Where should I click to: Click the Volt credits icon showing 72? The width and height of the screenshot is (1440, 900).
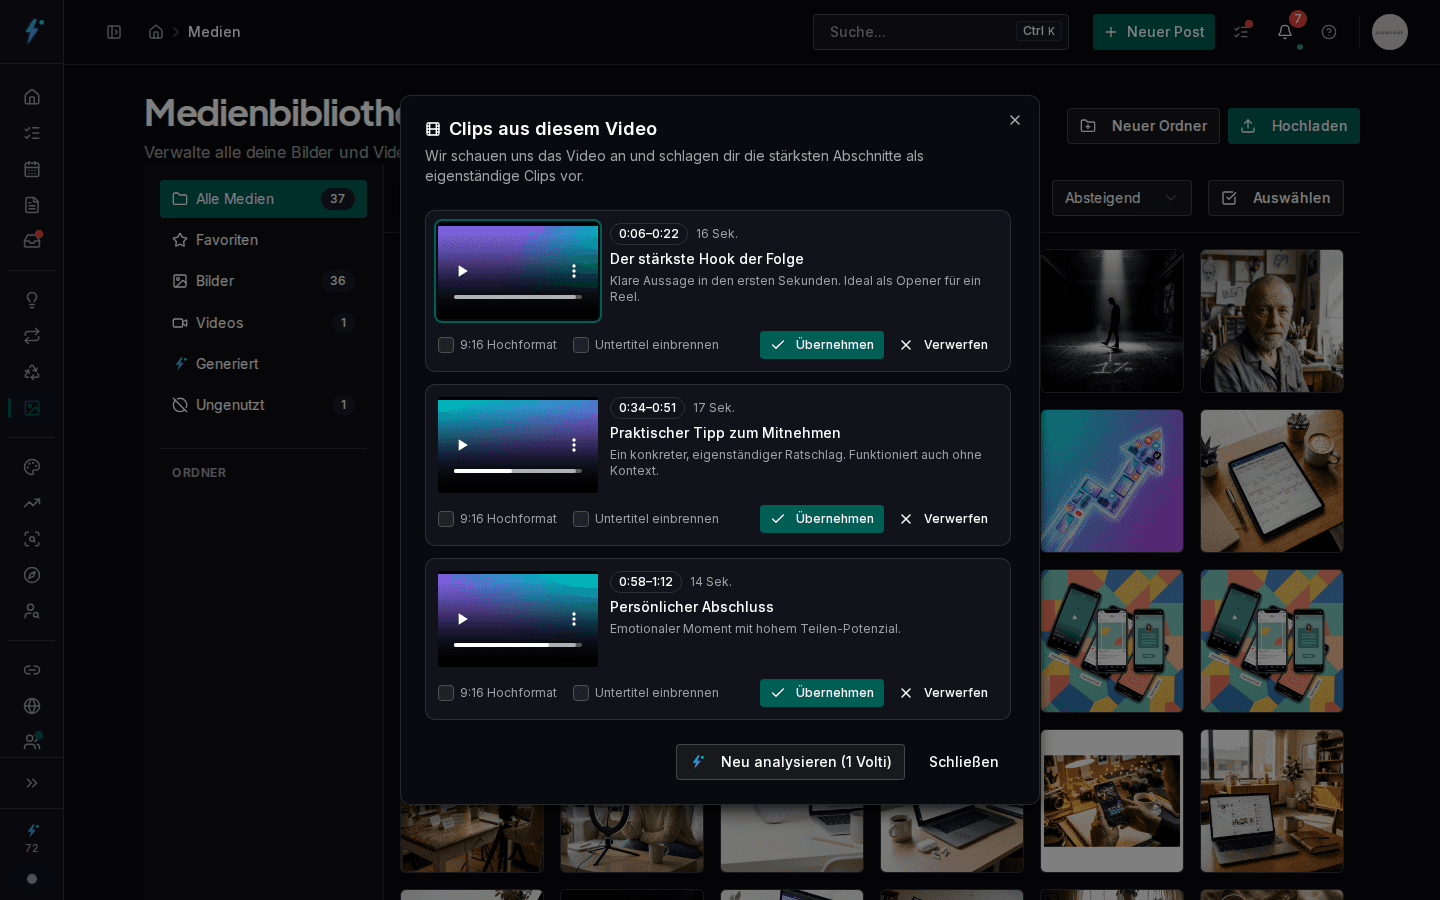coord(32,838)
